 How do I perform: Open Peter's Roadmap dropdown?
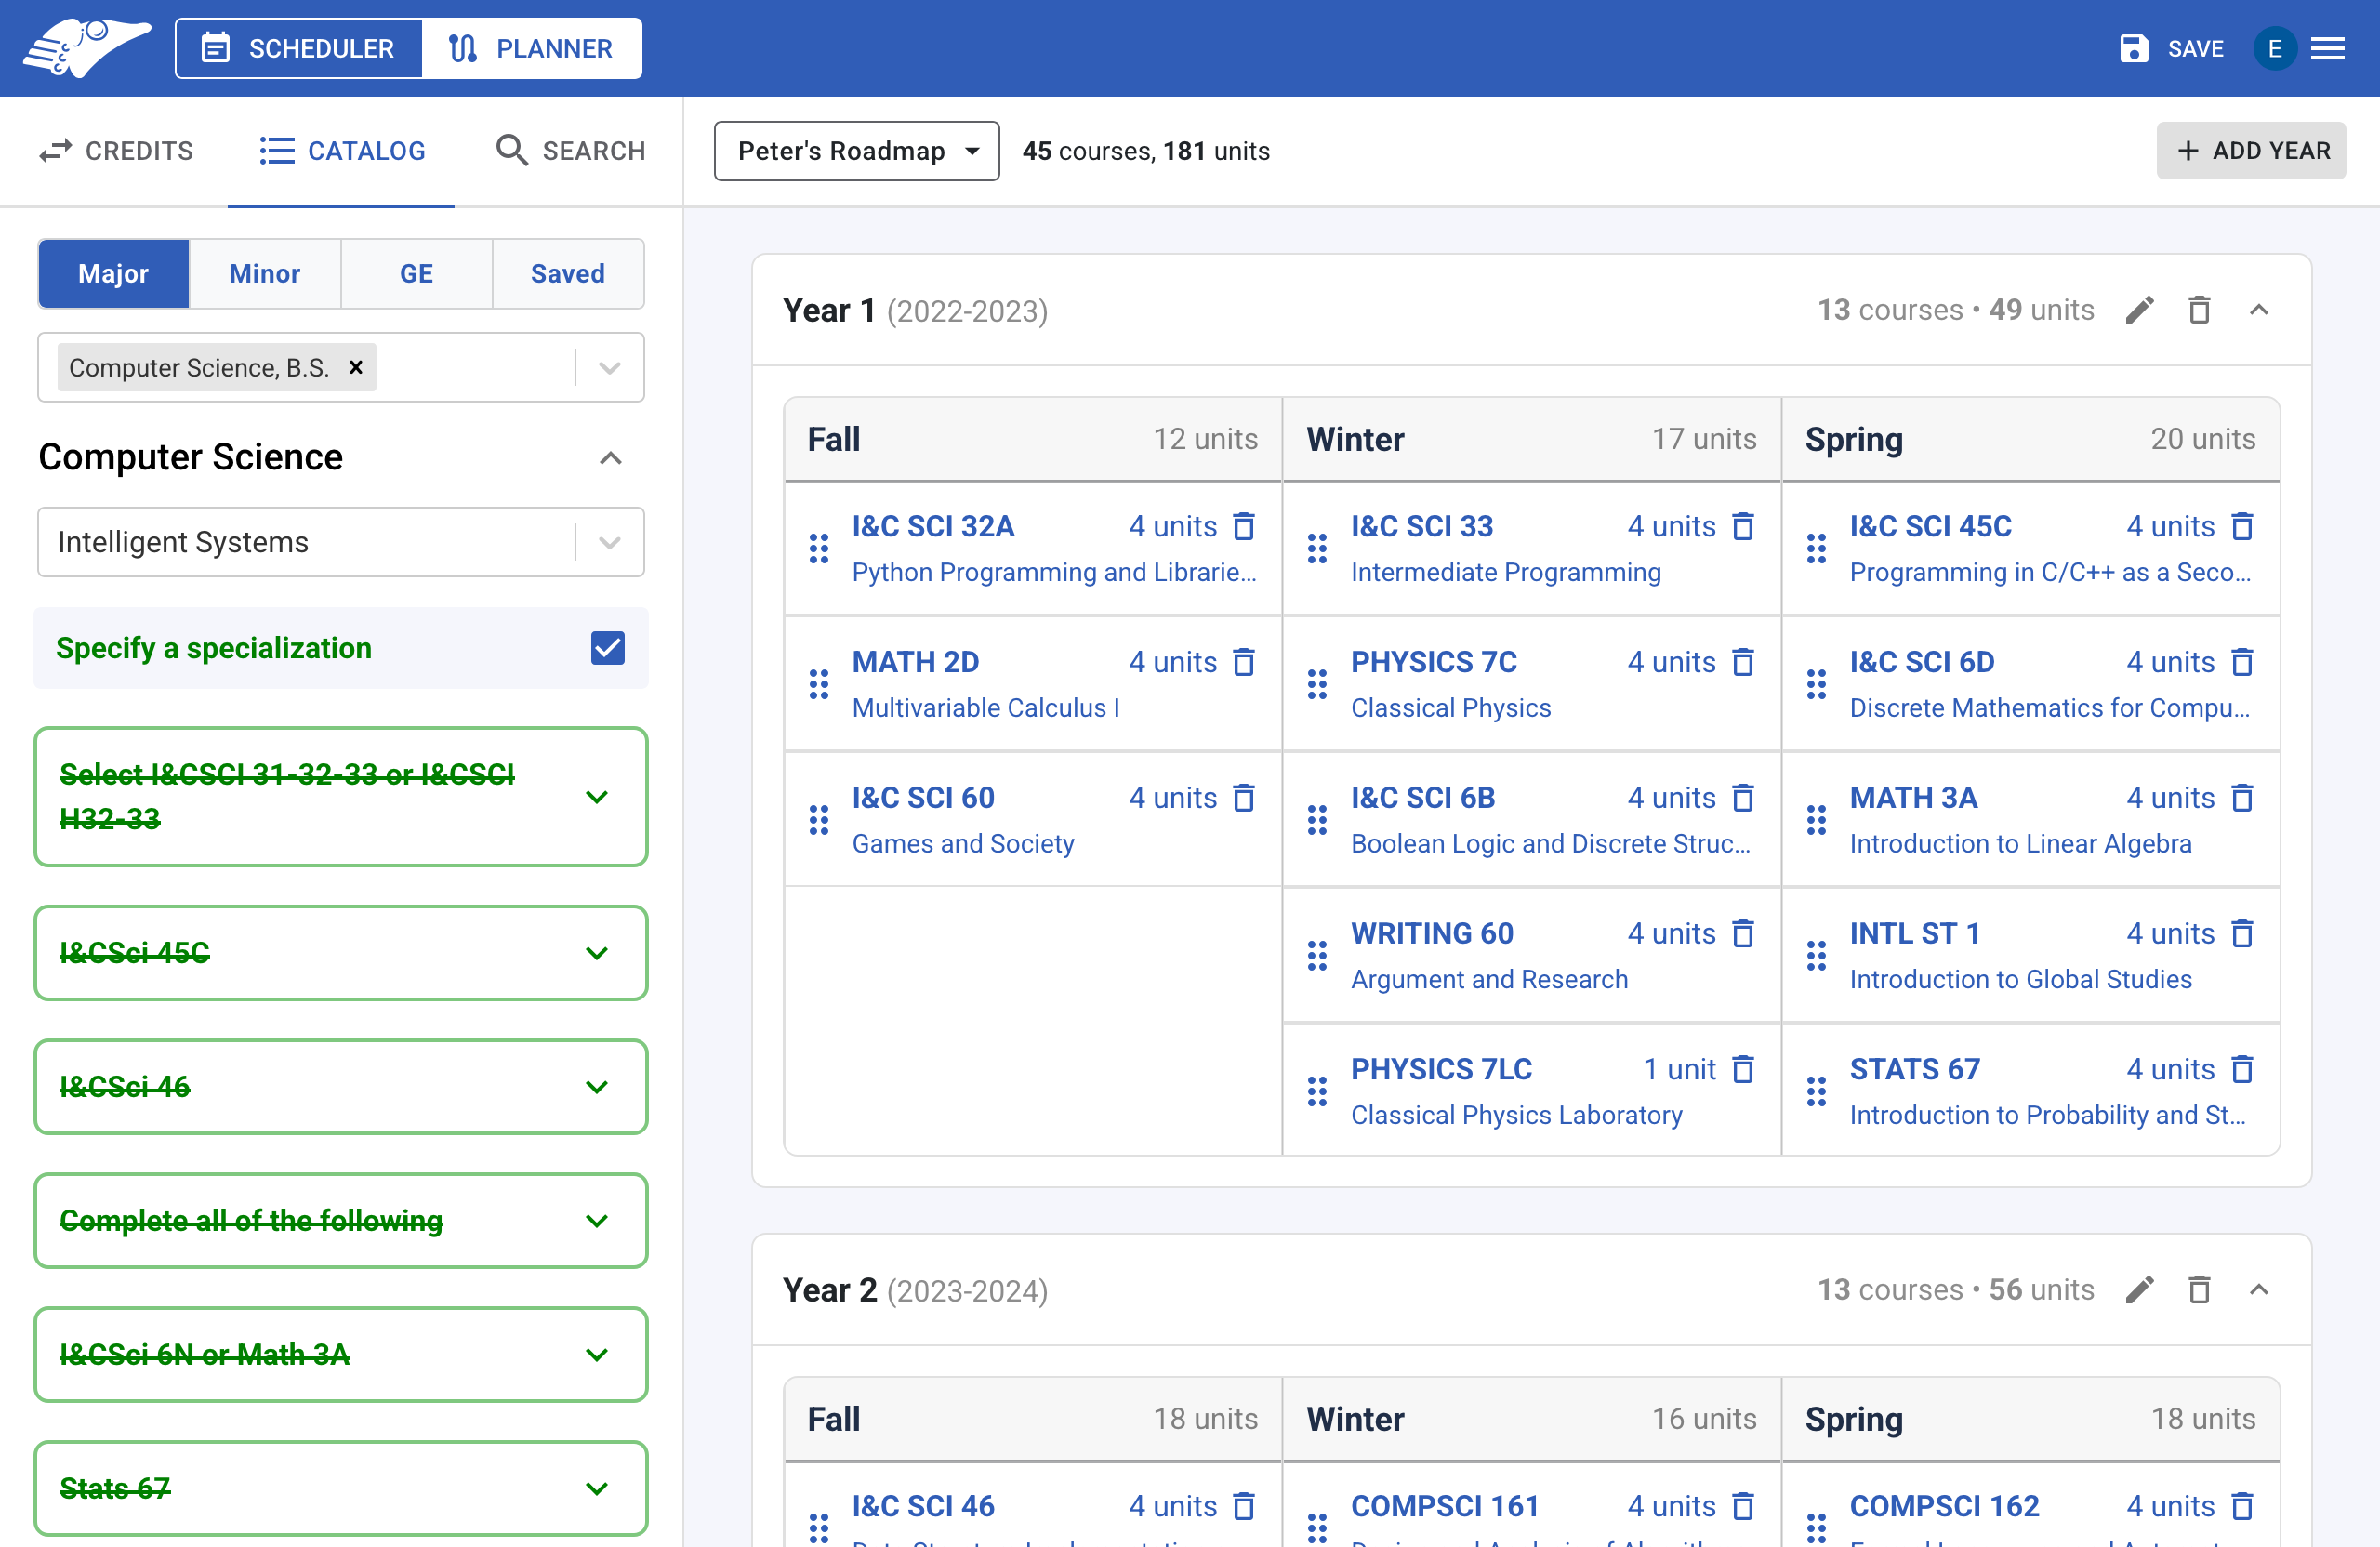856,151
